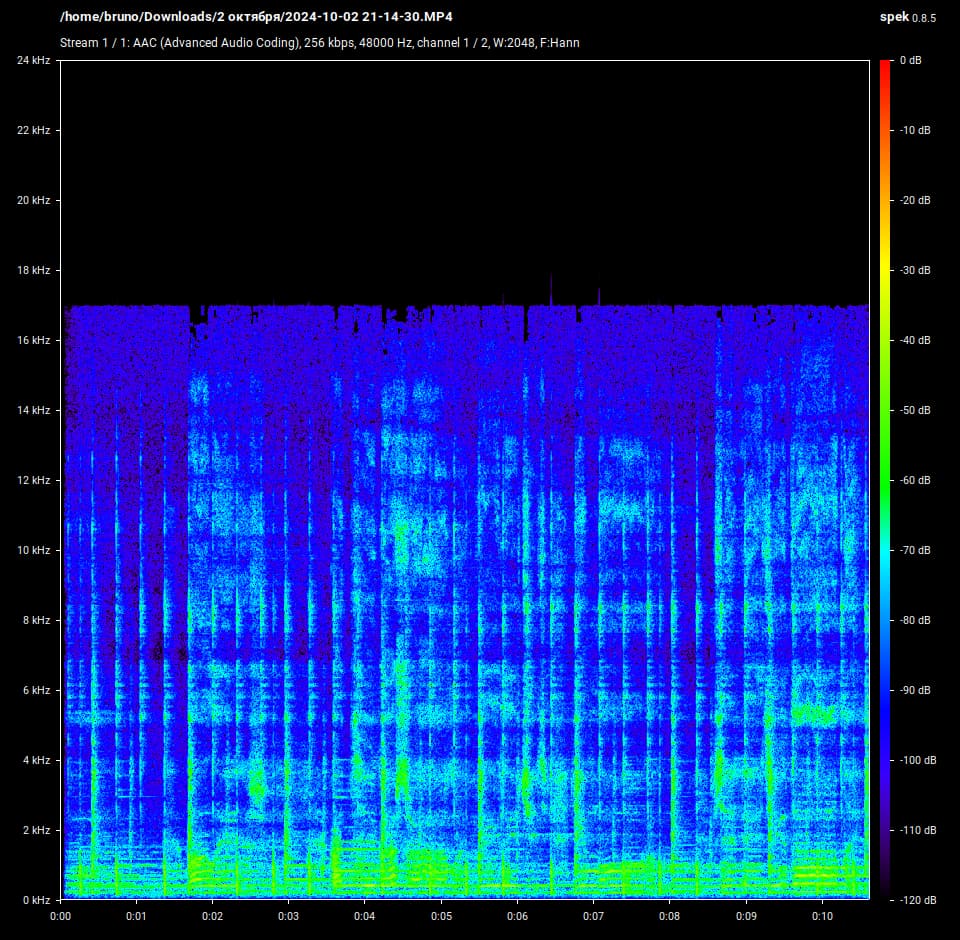Click the -60 dB scale label
The height and width of the screenshot is (940, 960).
914,480
